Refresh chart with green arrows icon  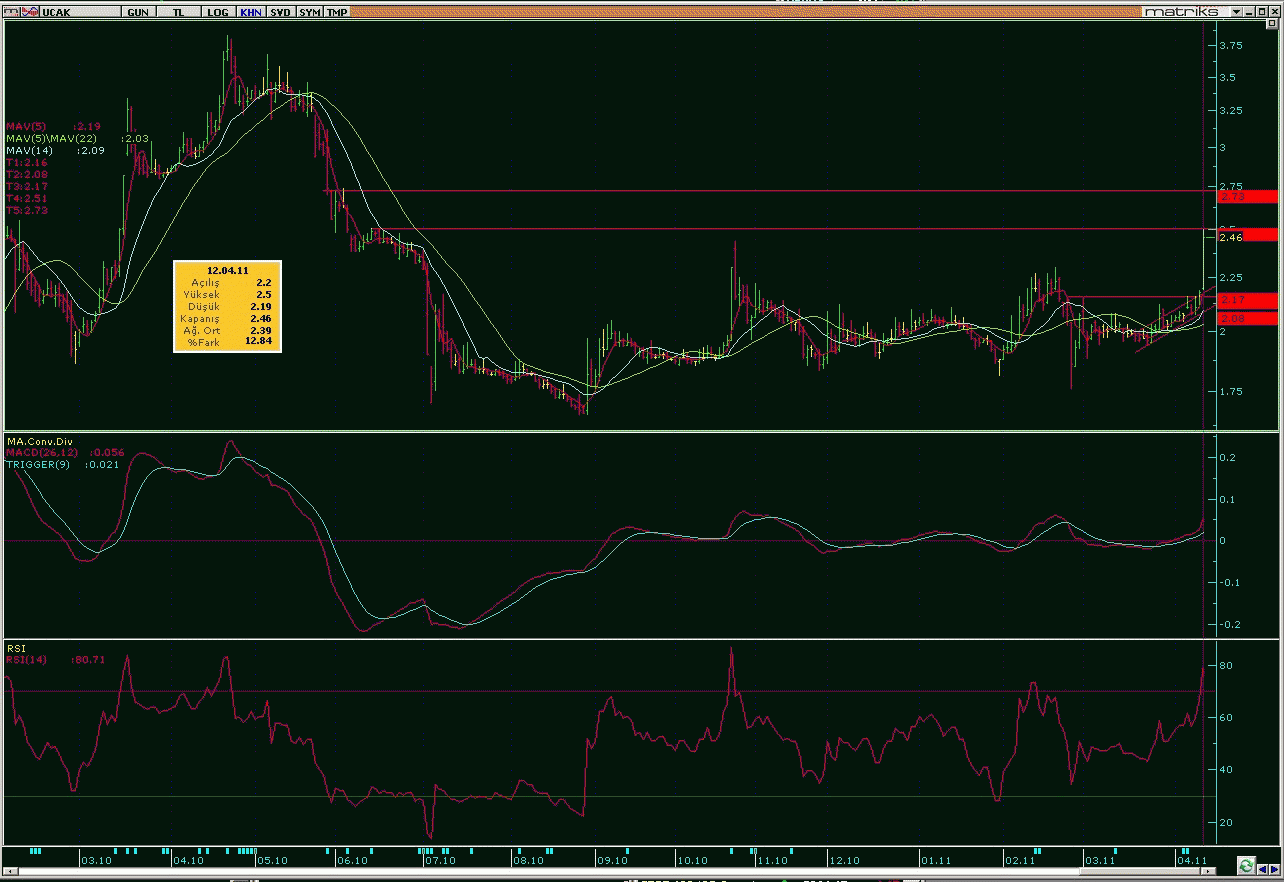[x=1247, y=864]
